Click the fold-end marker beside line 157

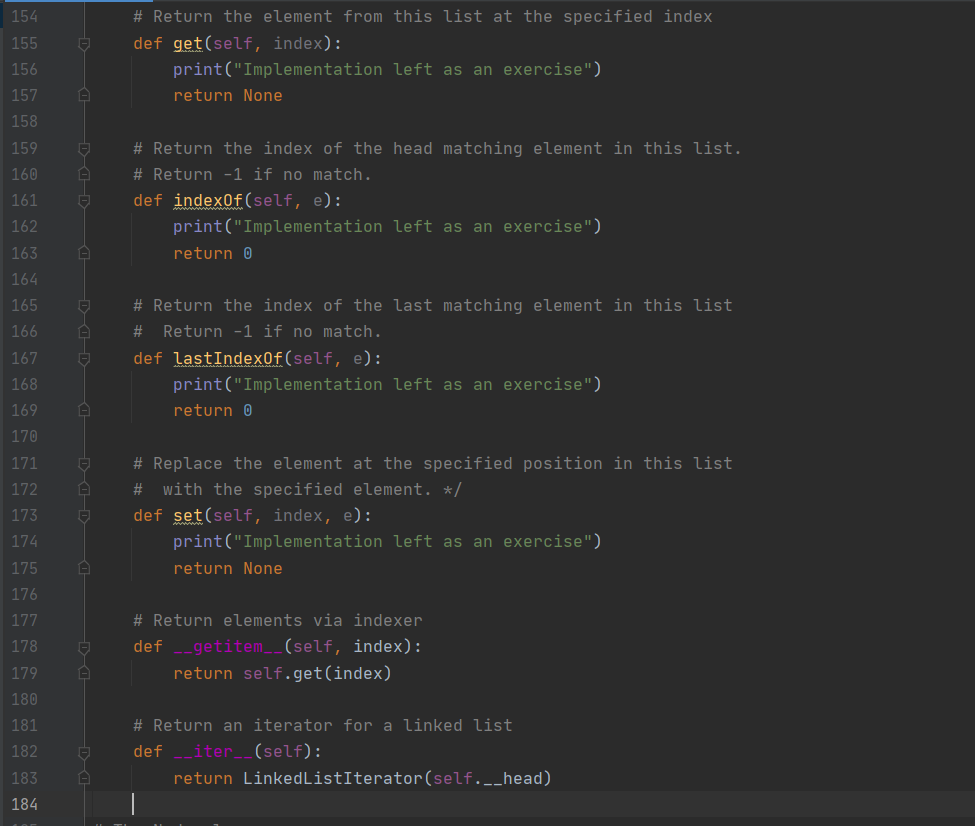84,95
